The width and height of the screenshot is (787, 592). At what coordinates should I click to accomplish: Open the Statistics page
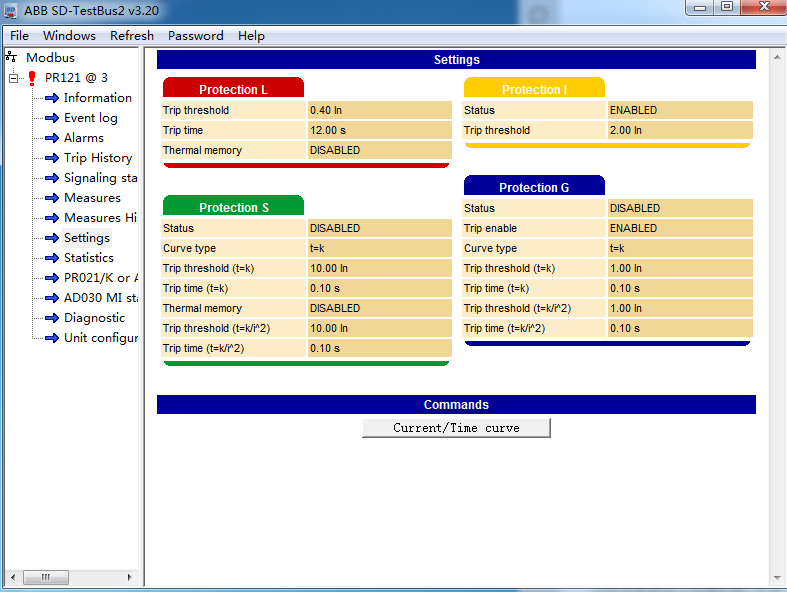tap(89, 258)
